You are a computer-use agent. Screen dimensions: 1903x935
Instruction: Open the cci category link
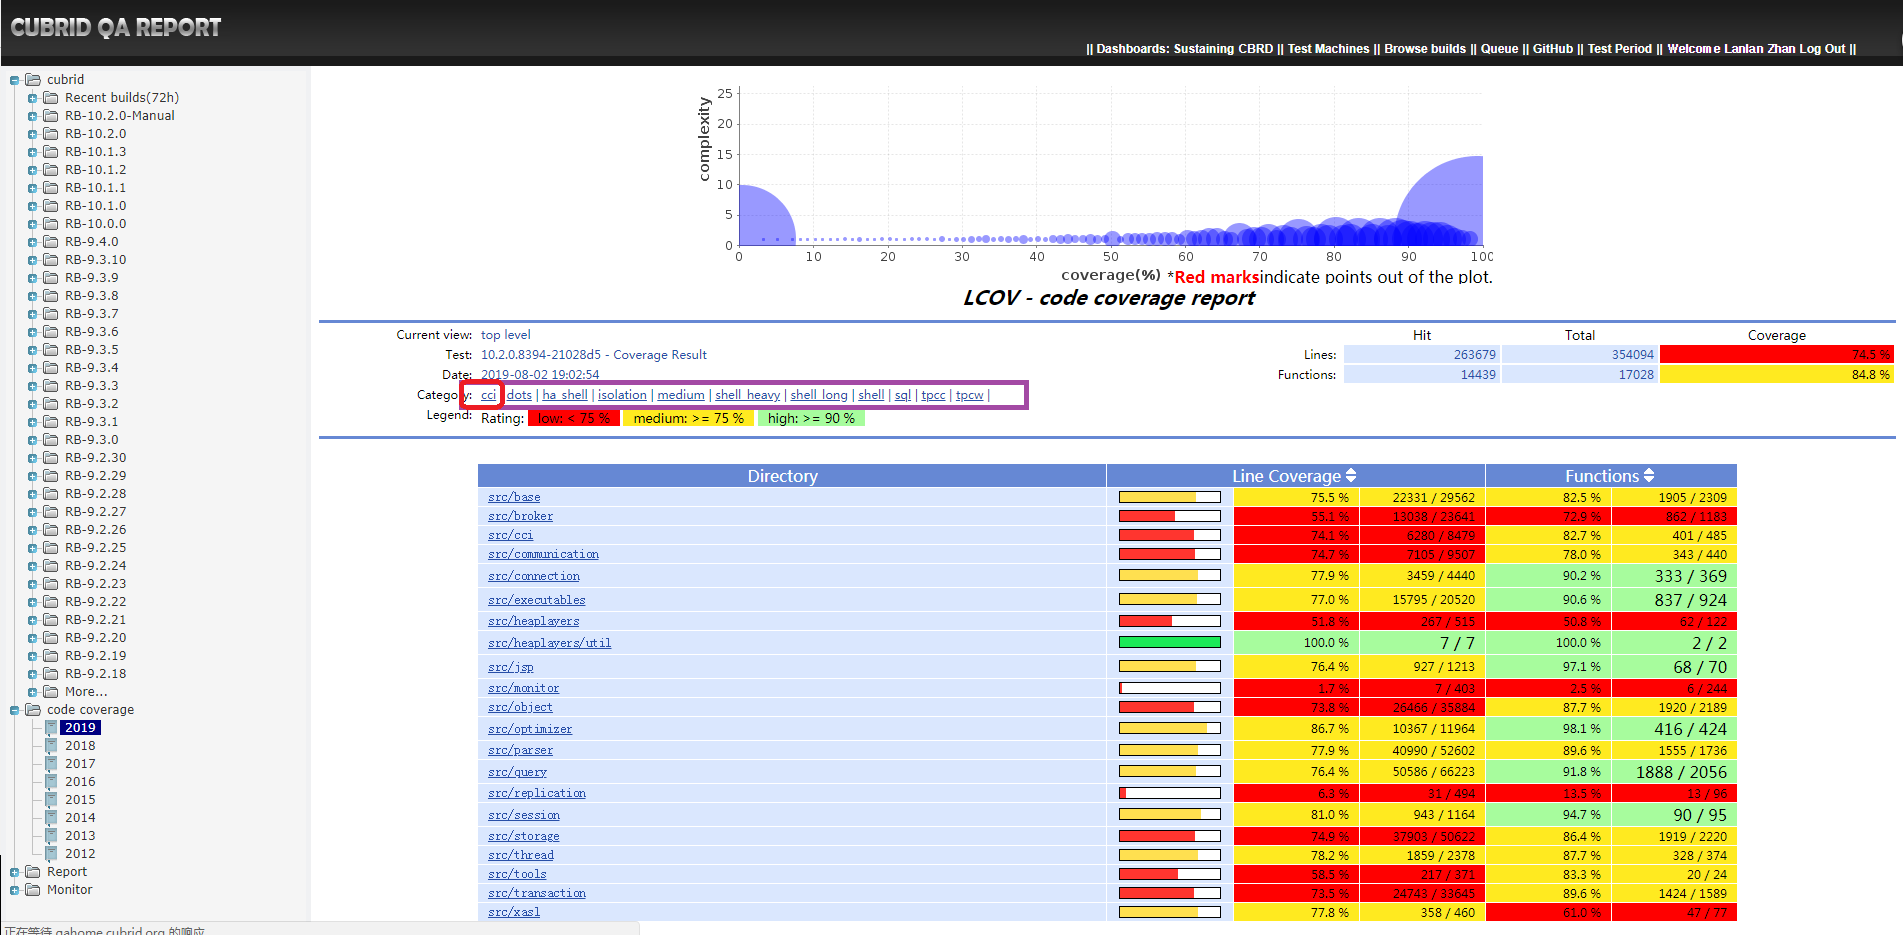(x=488, y=395)
